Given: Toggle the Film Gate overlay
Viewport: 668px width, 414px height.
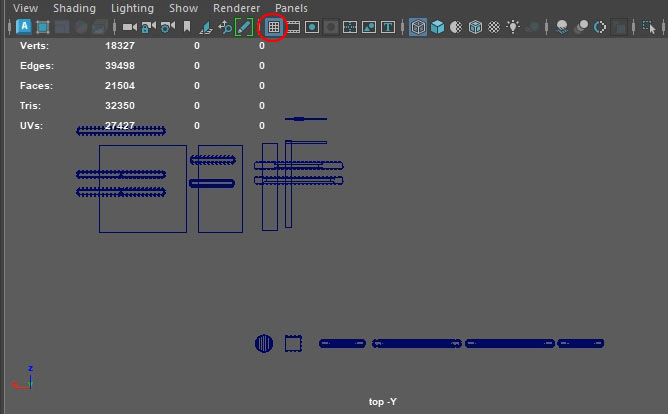Looking at the screenshot, I should 293,27.
